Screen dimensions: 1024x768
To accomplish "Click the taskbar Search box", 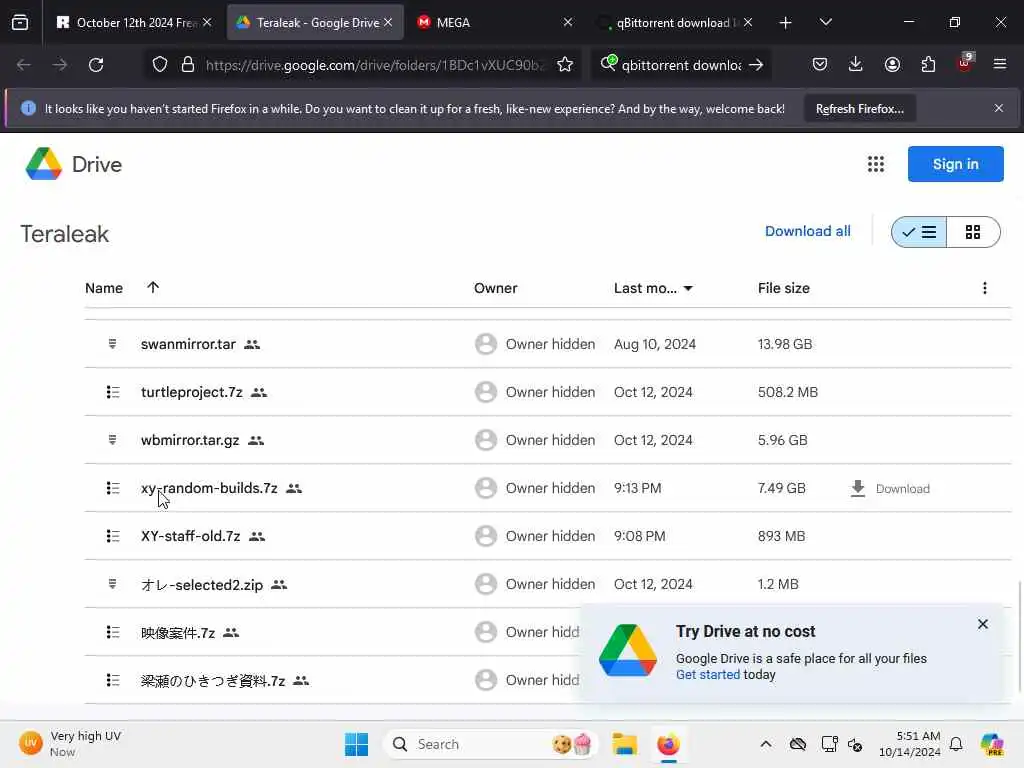I will coord(490,744).
